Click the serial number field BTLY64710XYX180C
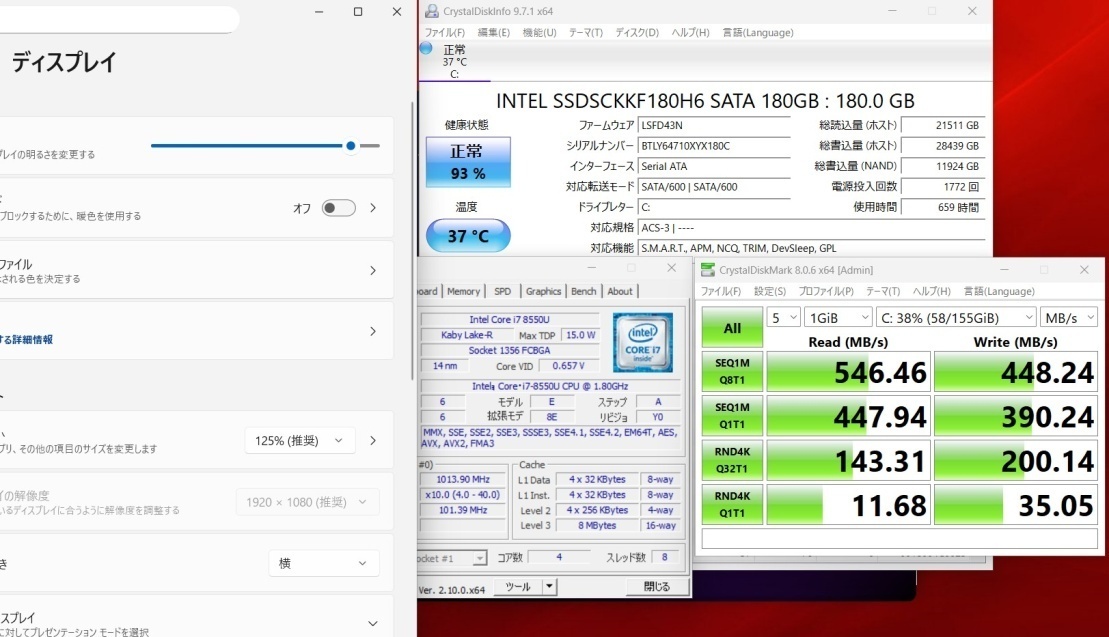The width and height of the screenshot is (1109, 637). coord(714,146)
